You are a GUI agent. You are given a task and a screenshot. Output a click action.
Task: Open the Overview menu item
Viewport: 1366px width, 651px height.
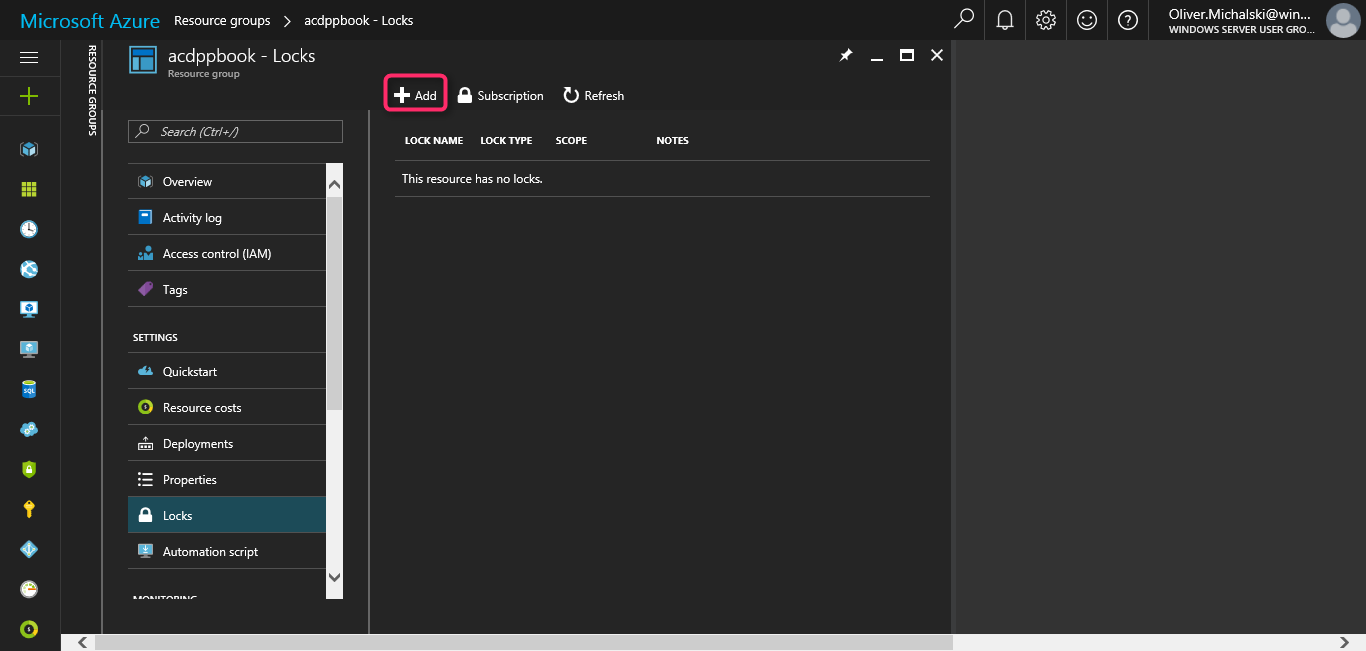pos(227,181)
